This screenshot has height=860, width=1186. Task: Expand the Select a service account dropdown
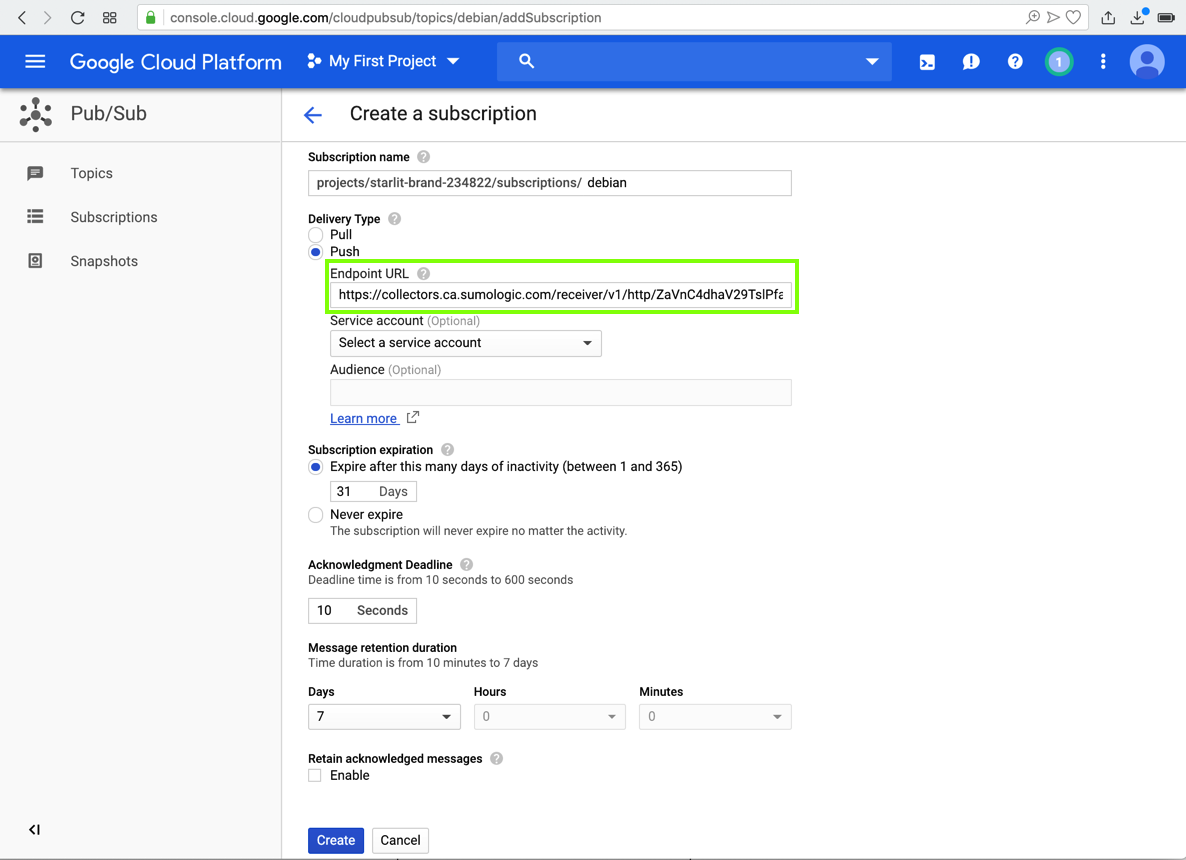465,343
